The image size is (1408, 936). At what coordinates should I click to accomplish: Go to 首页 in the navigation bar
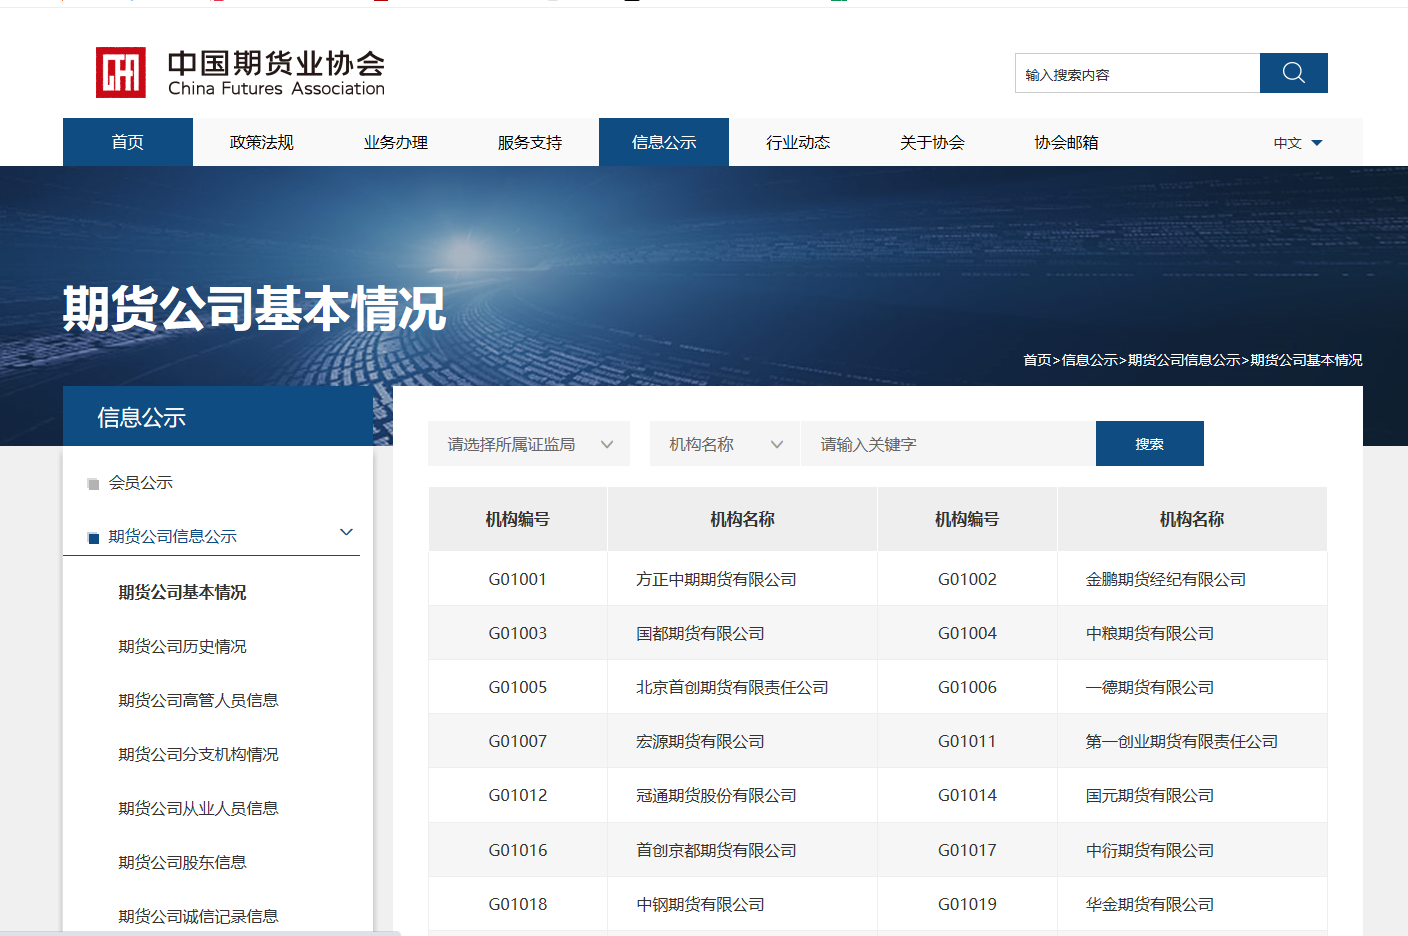128,142
